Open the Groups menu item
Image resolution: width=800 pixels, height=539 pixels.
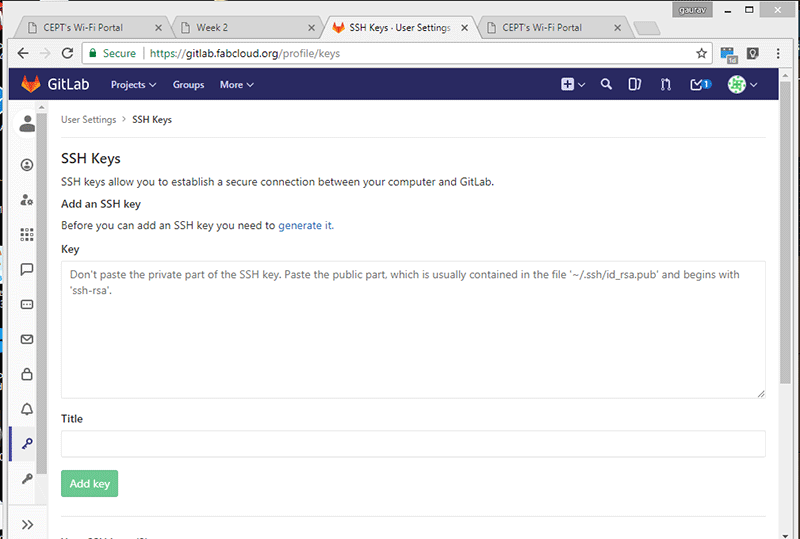click(188, 85)
